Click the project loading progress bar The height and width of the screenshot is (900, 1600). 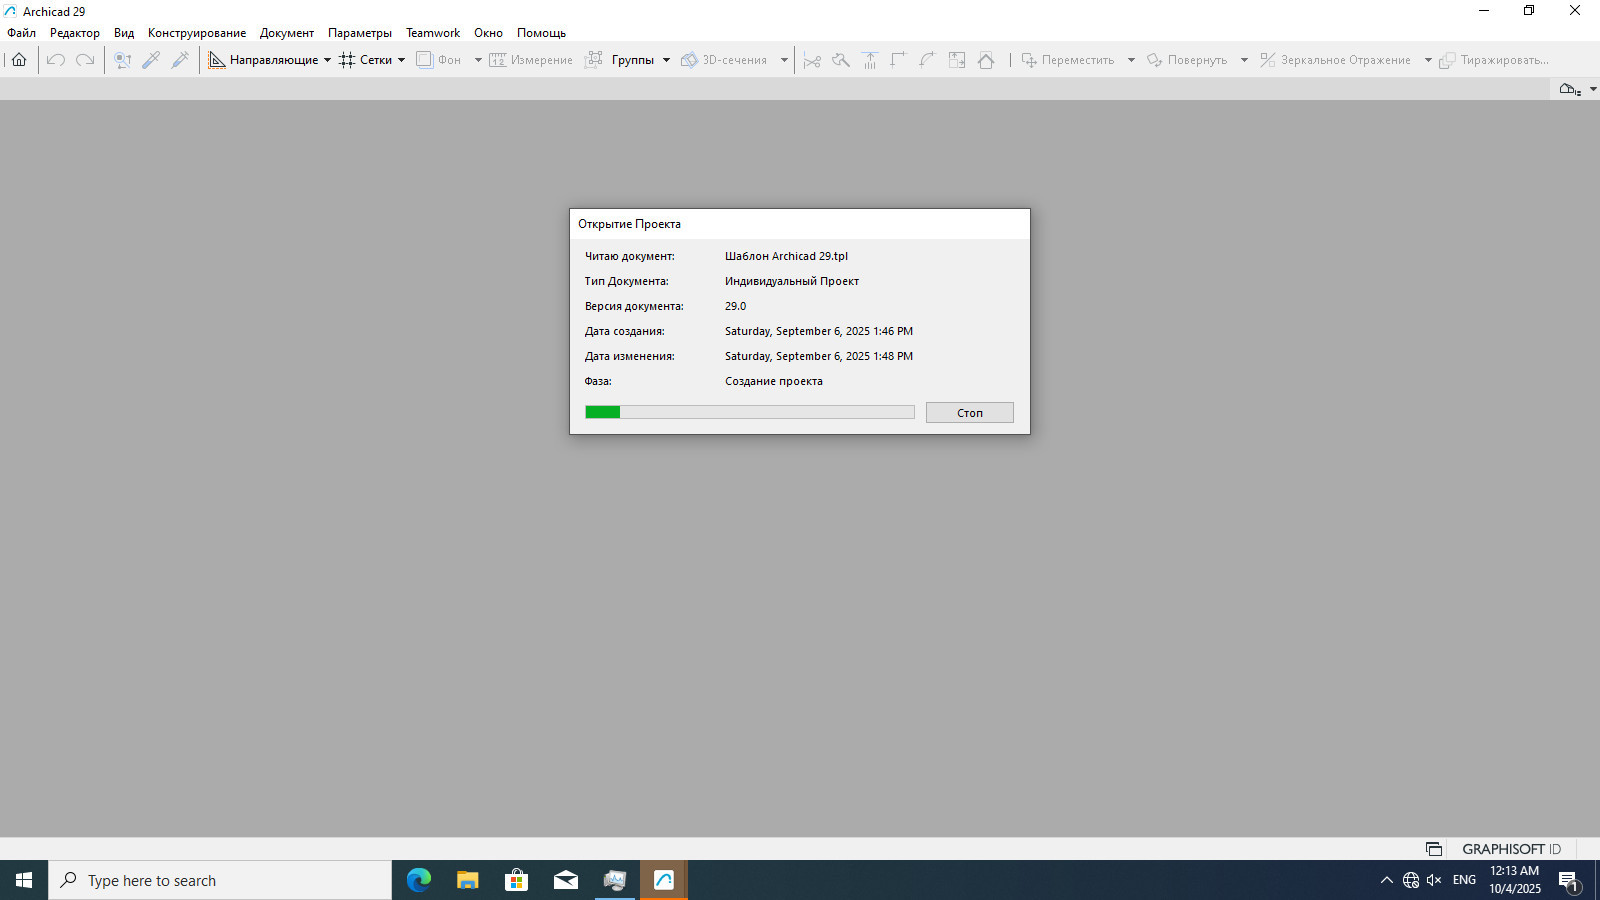(x=750, y=412)
